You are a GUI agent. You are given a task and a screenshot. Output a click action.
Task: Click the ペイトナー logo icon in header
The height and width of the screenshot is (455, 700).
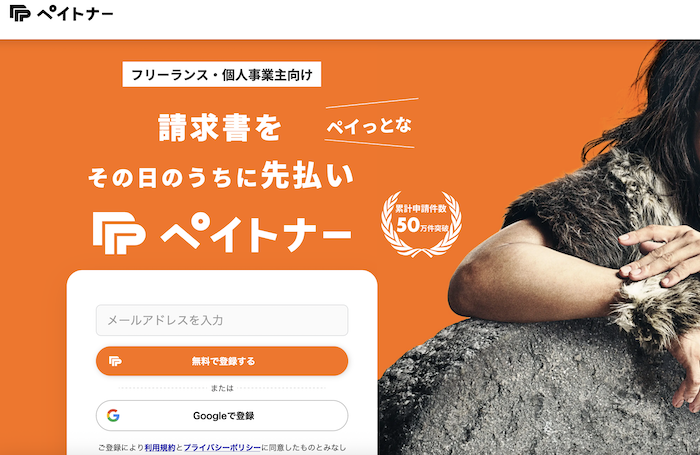point(20,13)
